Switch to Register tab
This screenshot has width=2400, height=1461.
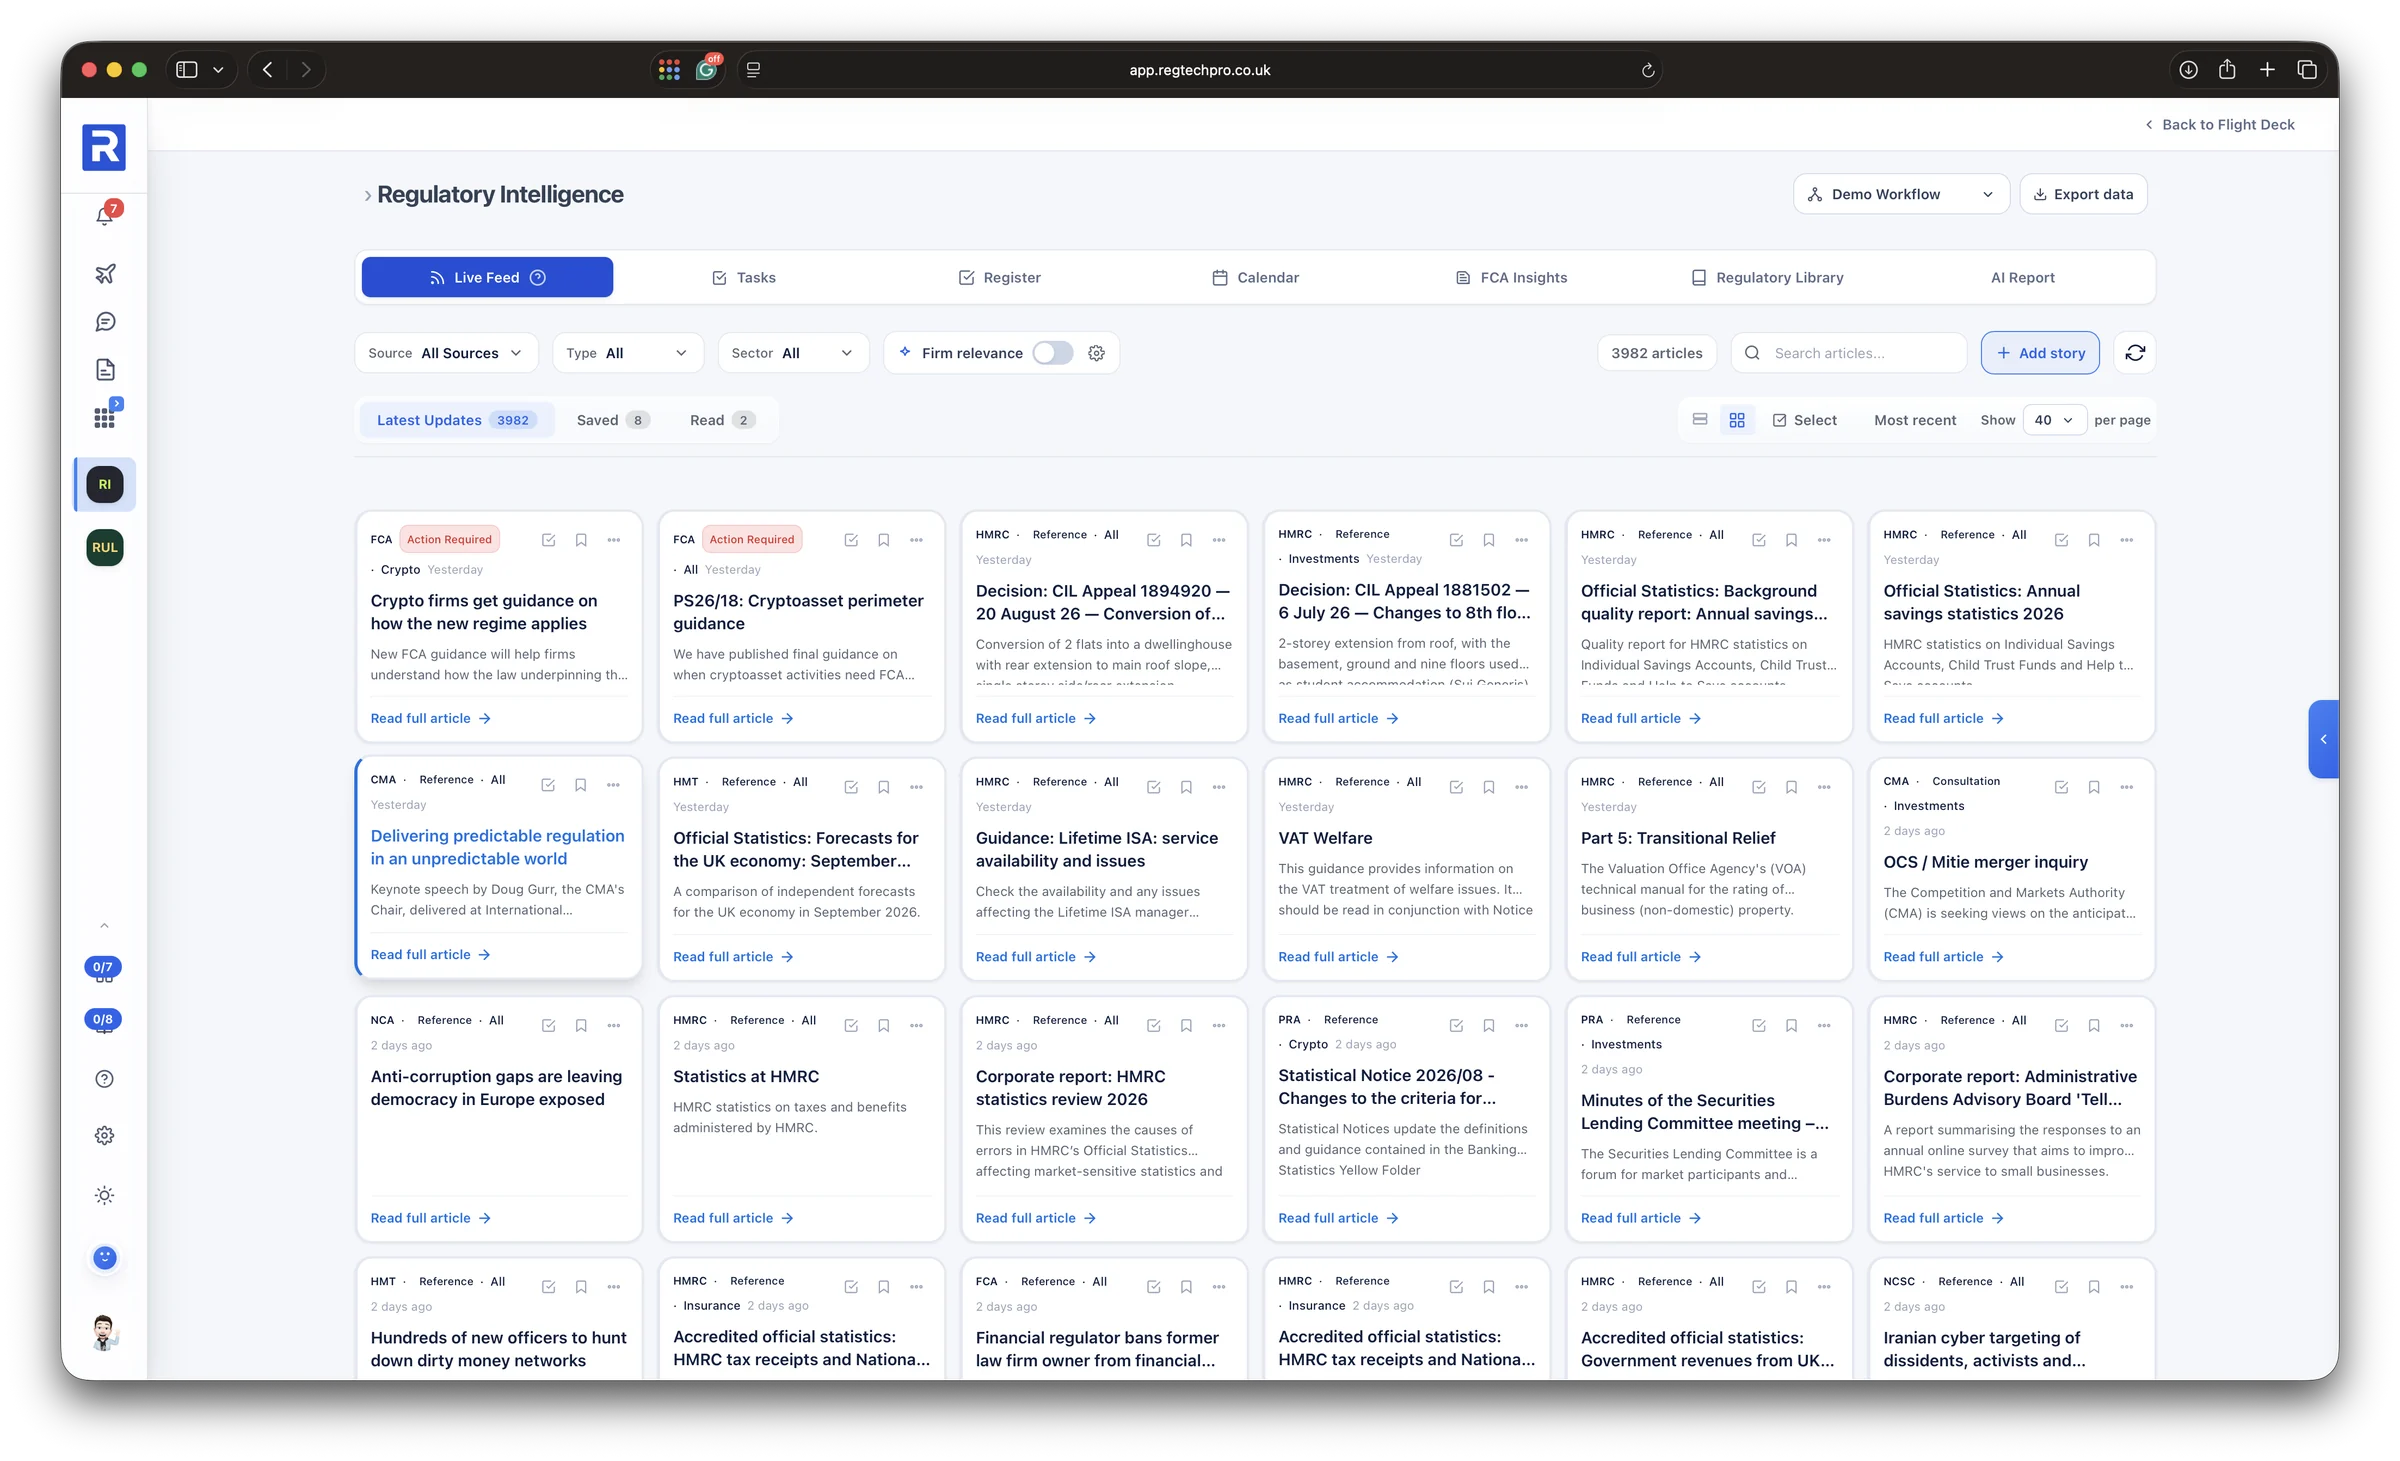[x=1000, y=278]
